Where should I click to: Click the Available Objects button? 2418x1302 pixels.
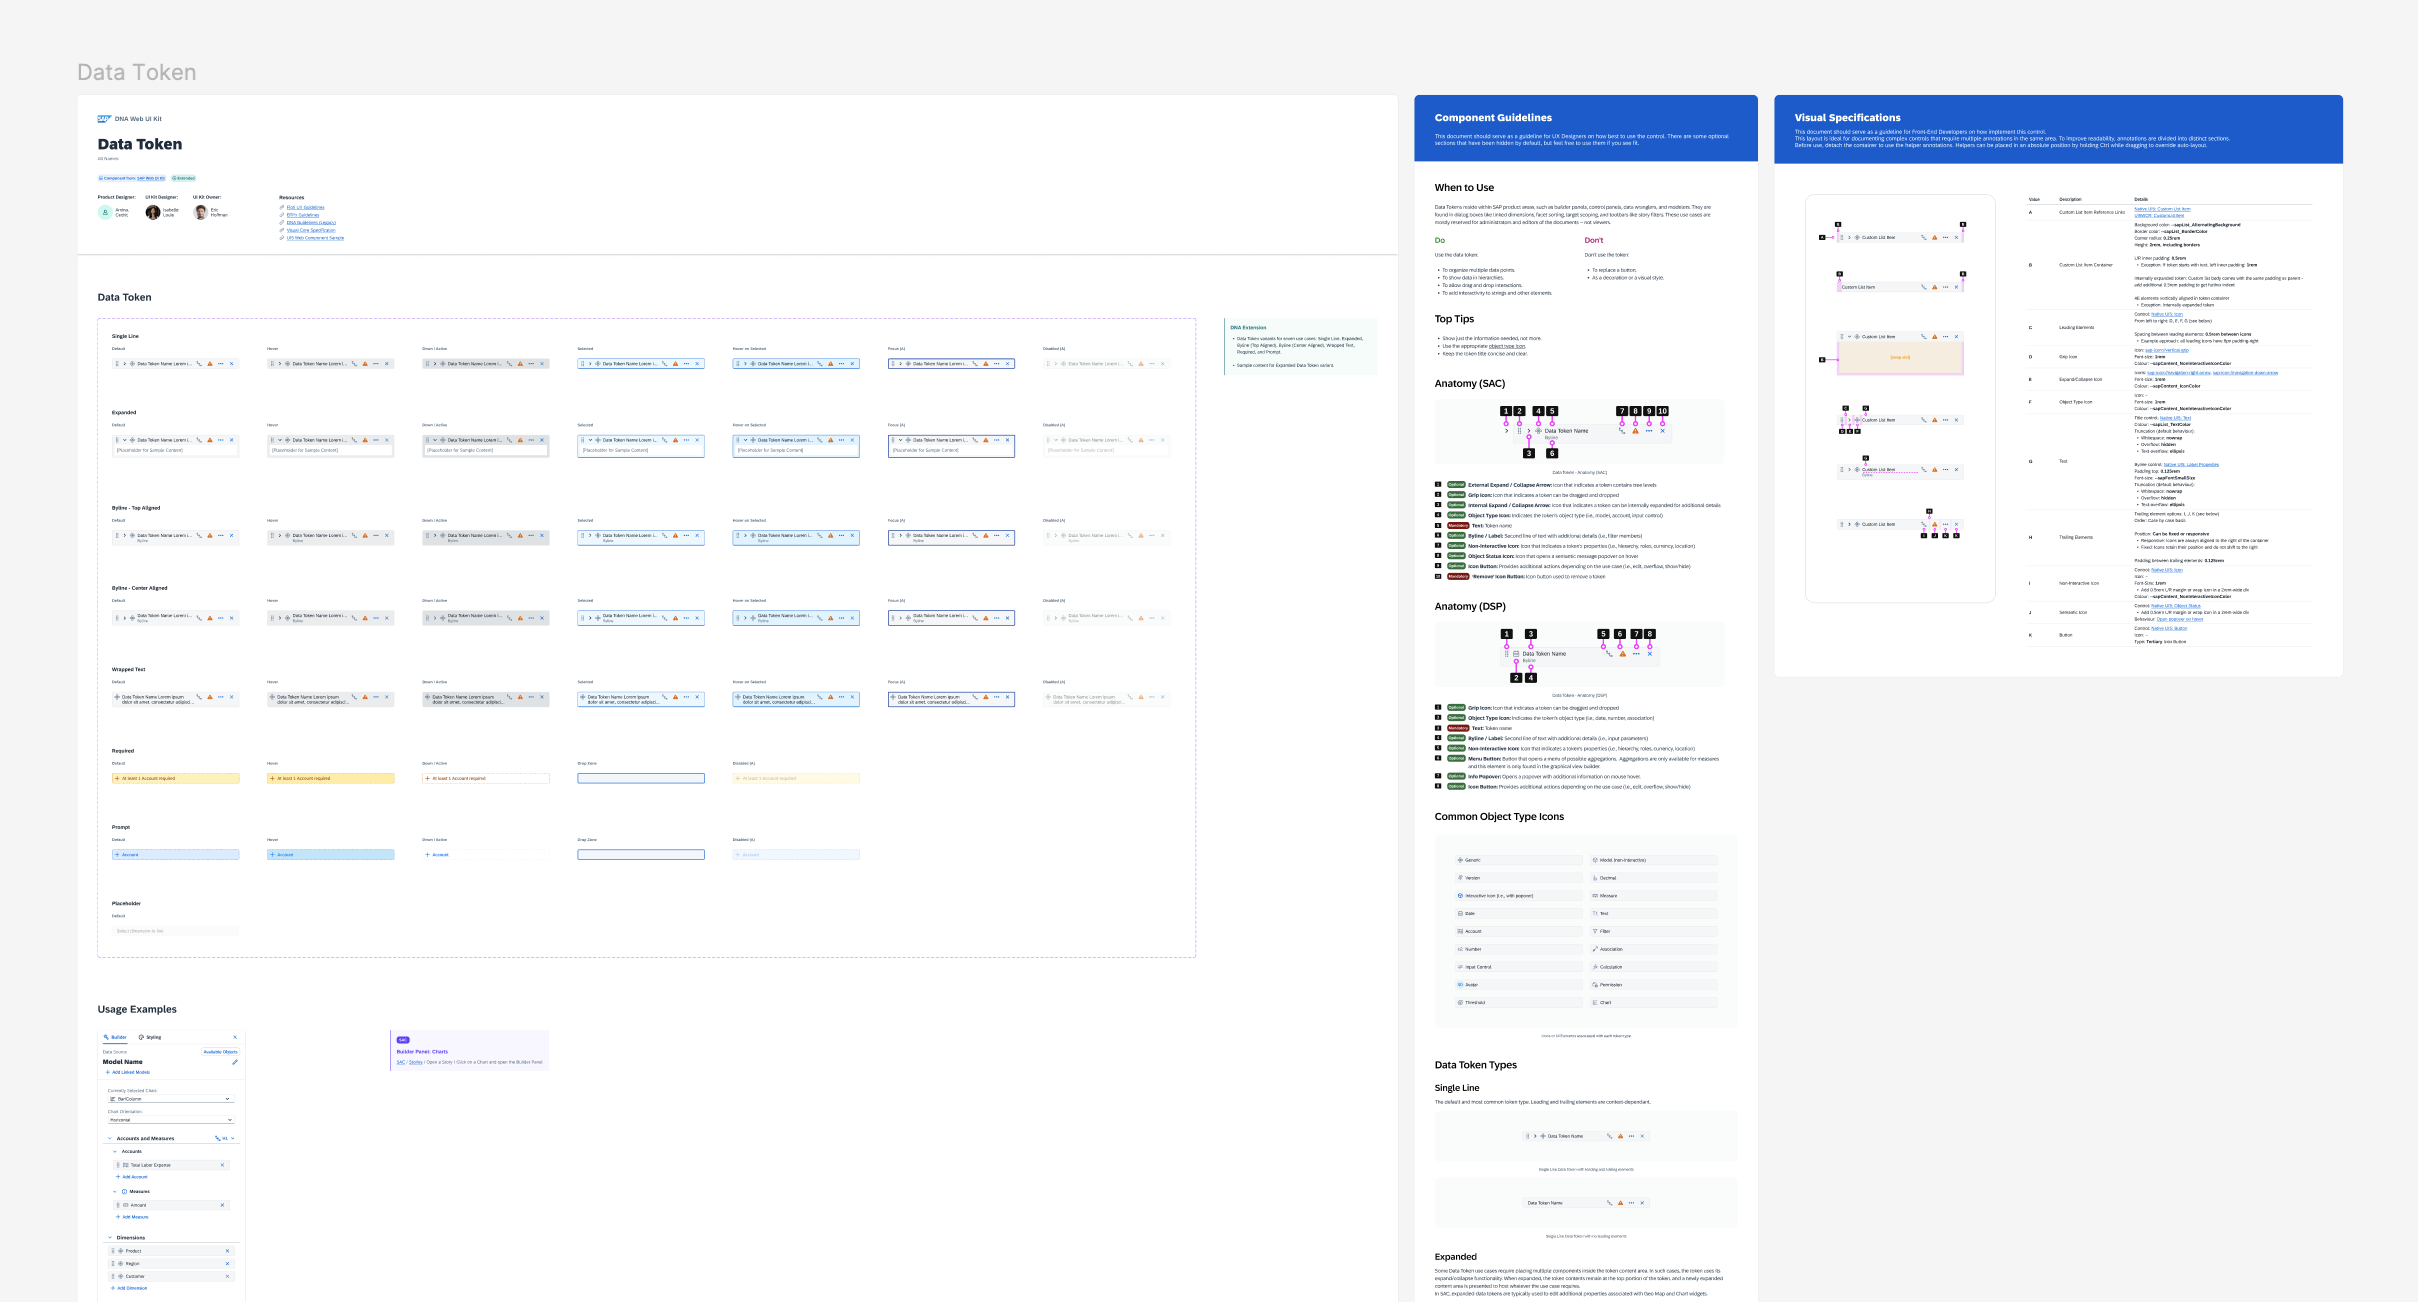pos(220,1052)
